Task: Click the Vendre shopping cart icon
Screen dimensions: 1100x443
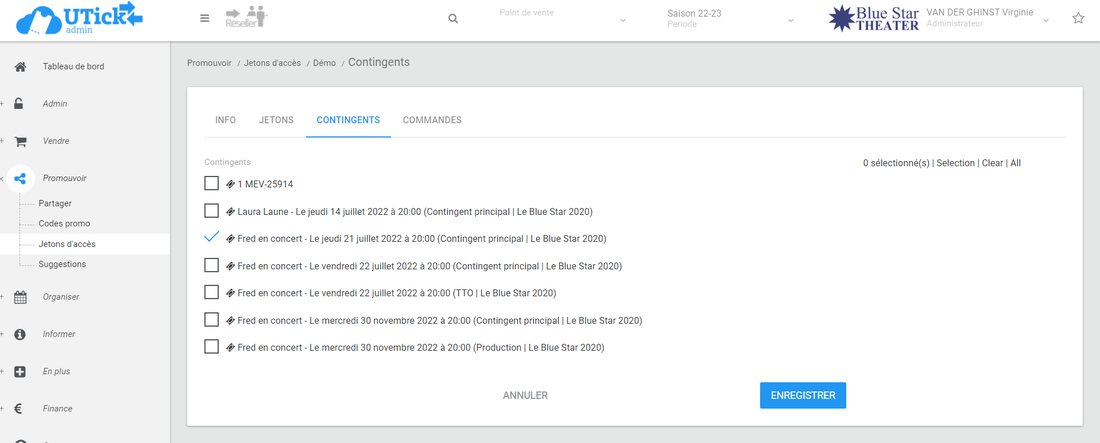Action: [20, 141]
